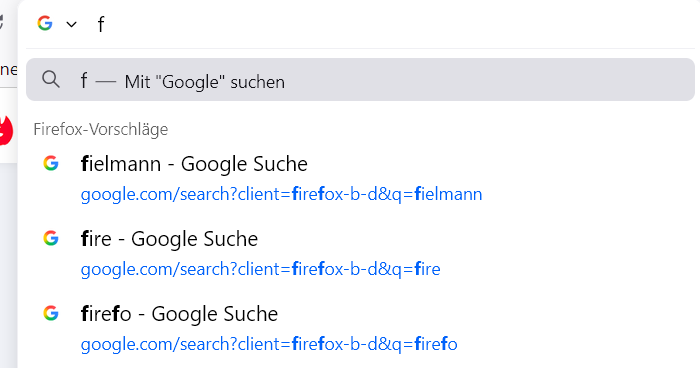Expand the search engine chevron dropdown
This screenshot has width=700, height=368.
(x=71, y=24)
